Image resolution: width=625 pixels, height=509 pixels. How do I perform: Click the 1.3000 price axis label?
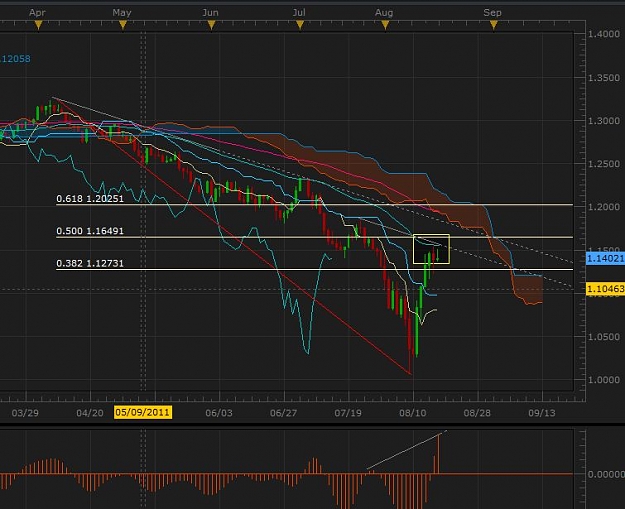(x=604, y=121)
